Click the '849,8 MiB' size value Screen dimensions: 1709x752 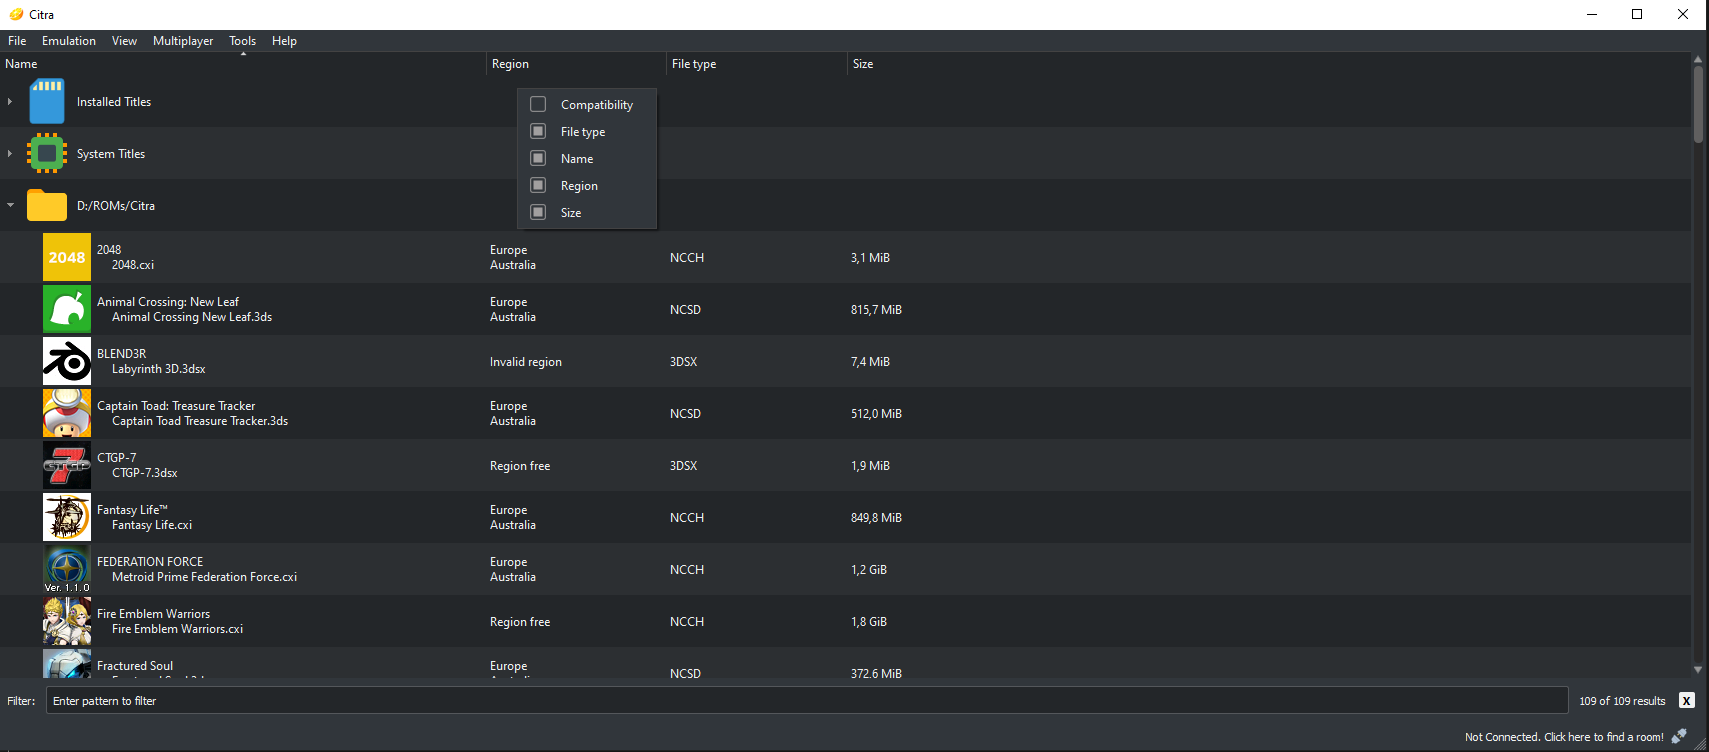pyautogui.click(x=876, y=518)
